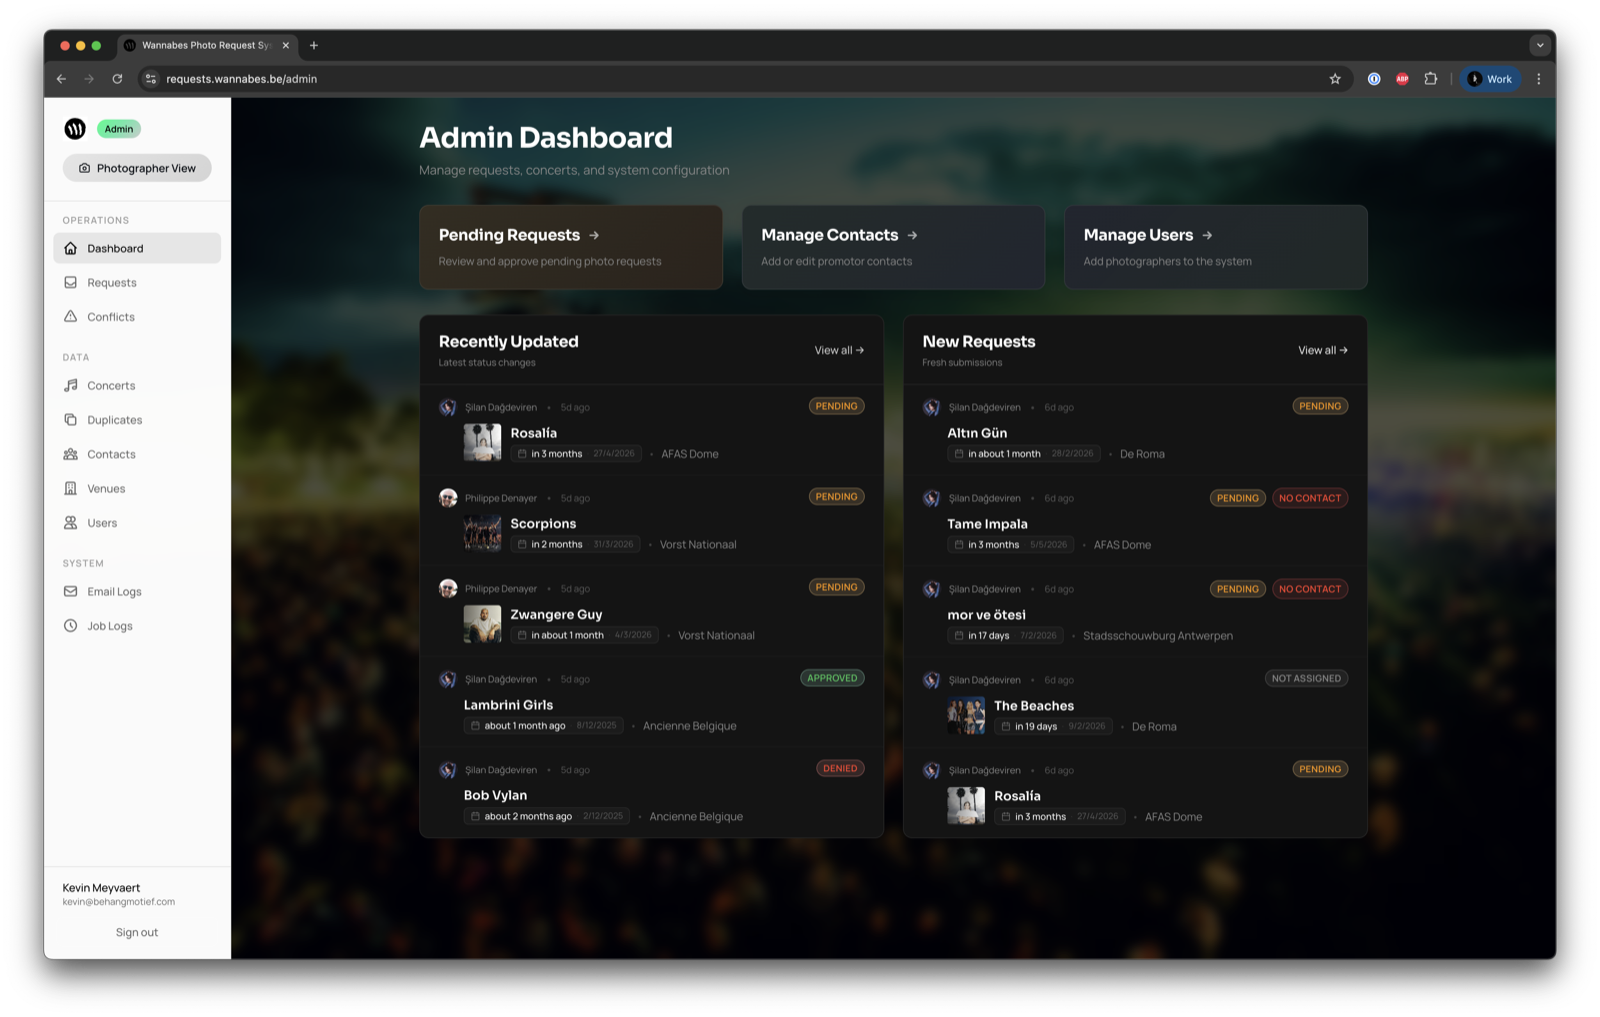Click View all in New Requests
Screen dimensions: 1600x1017
click(1322, 350)
